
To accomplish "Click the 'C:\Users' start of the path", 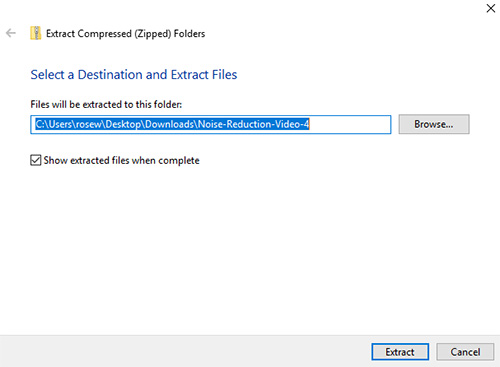I will click(53, 124).
